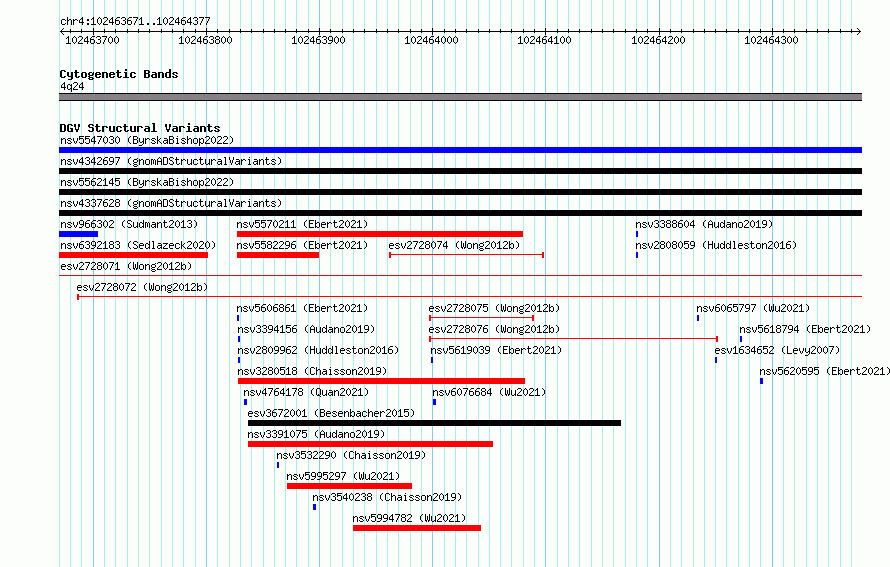Click ruler position 102464200
Viewport: 890px width, 567px height.
(x=658, y=40)
